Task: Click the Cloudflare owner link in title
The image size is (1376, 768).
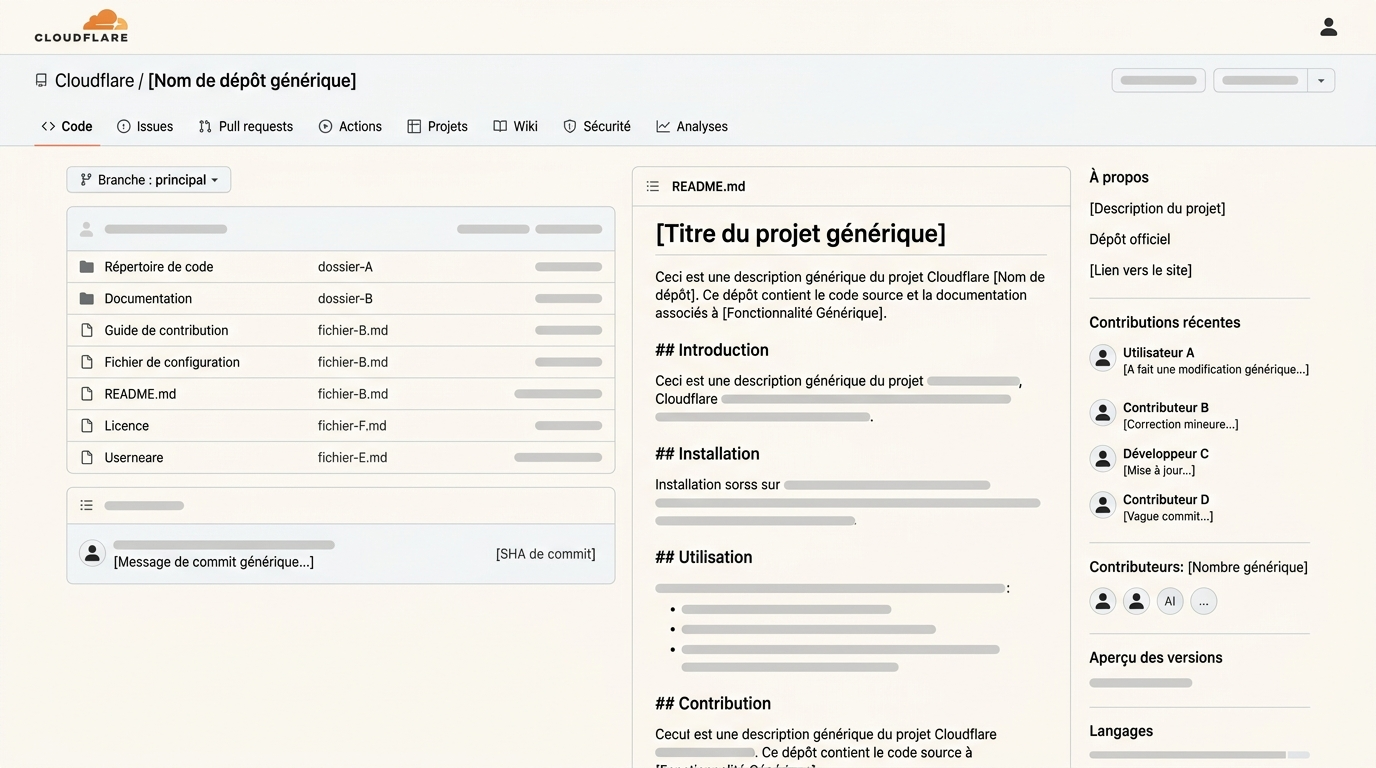Action: tap(94, 81)
